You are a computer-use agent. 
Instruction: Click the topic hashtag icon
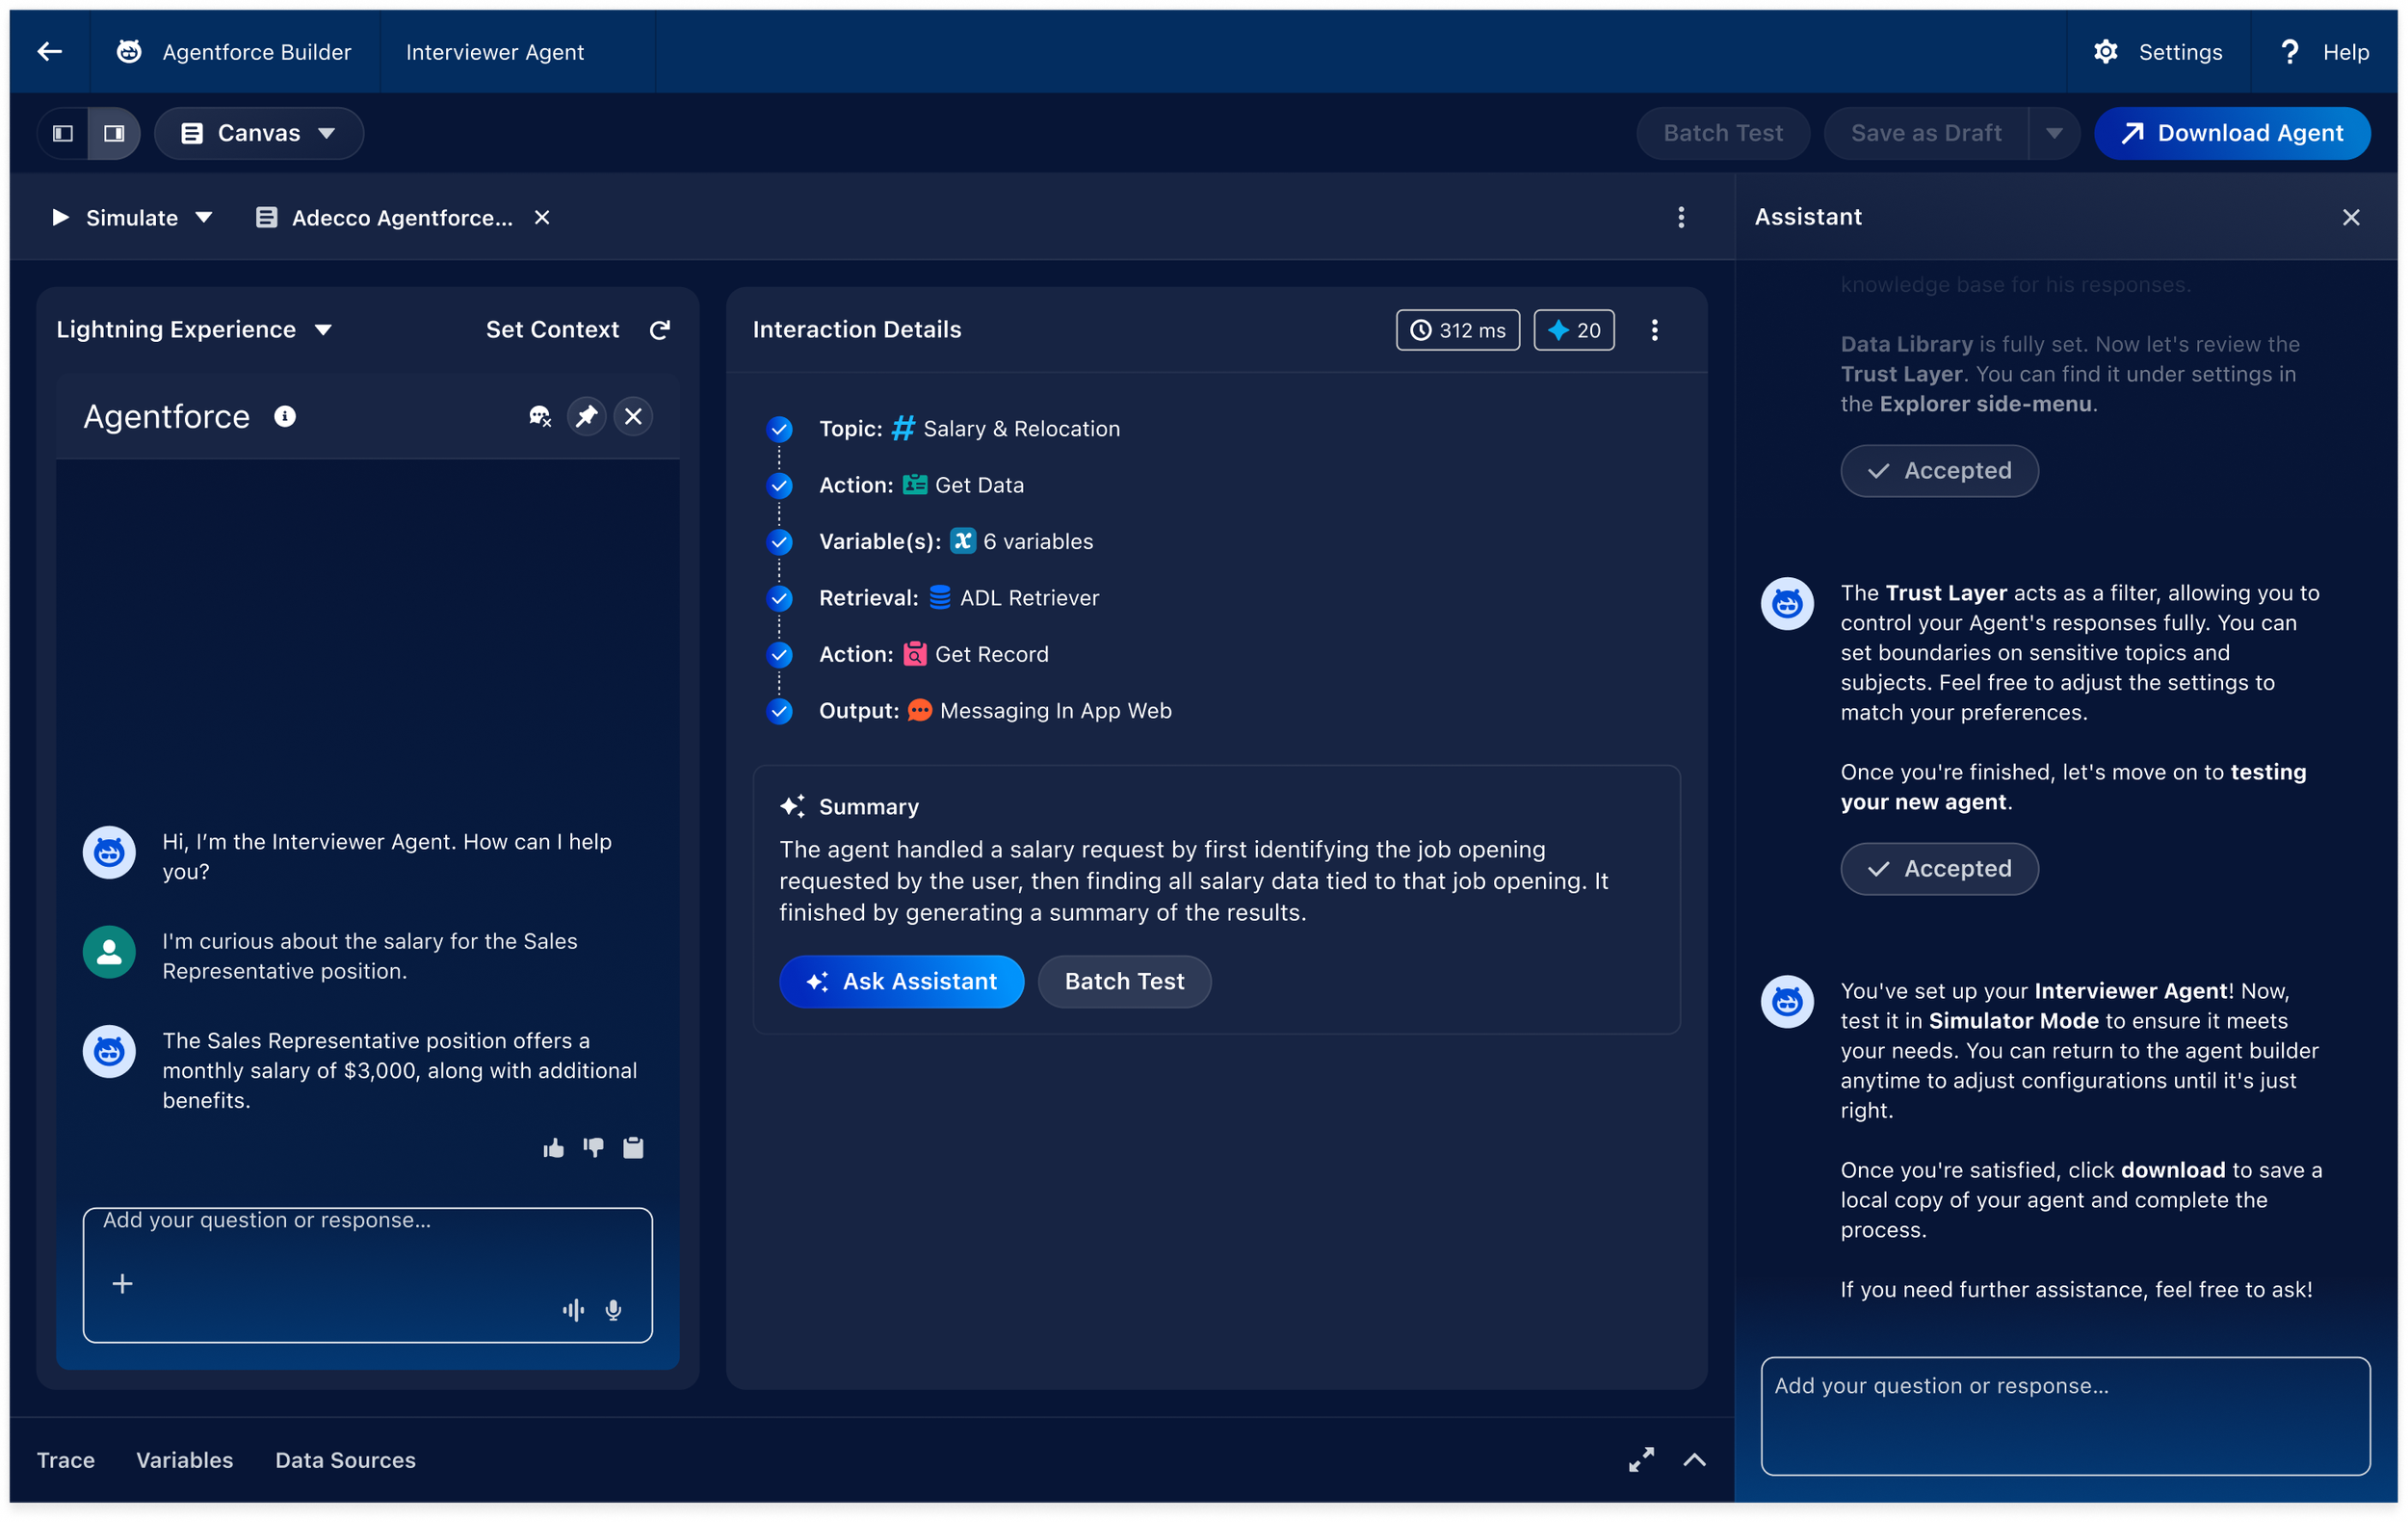click(903, 429)
